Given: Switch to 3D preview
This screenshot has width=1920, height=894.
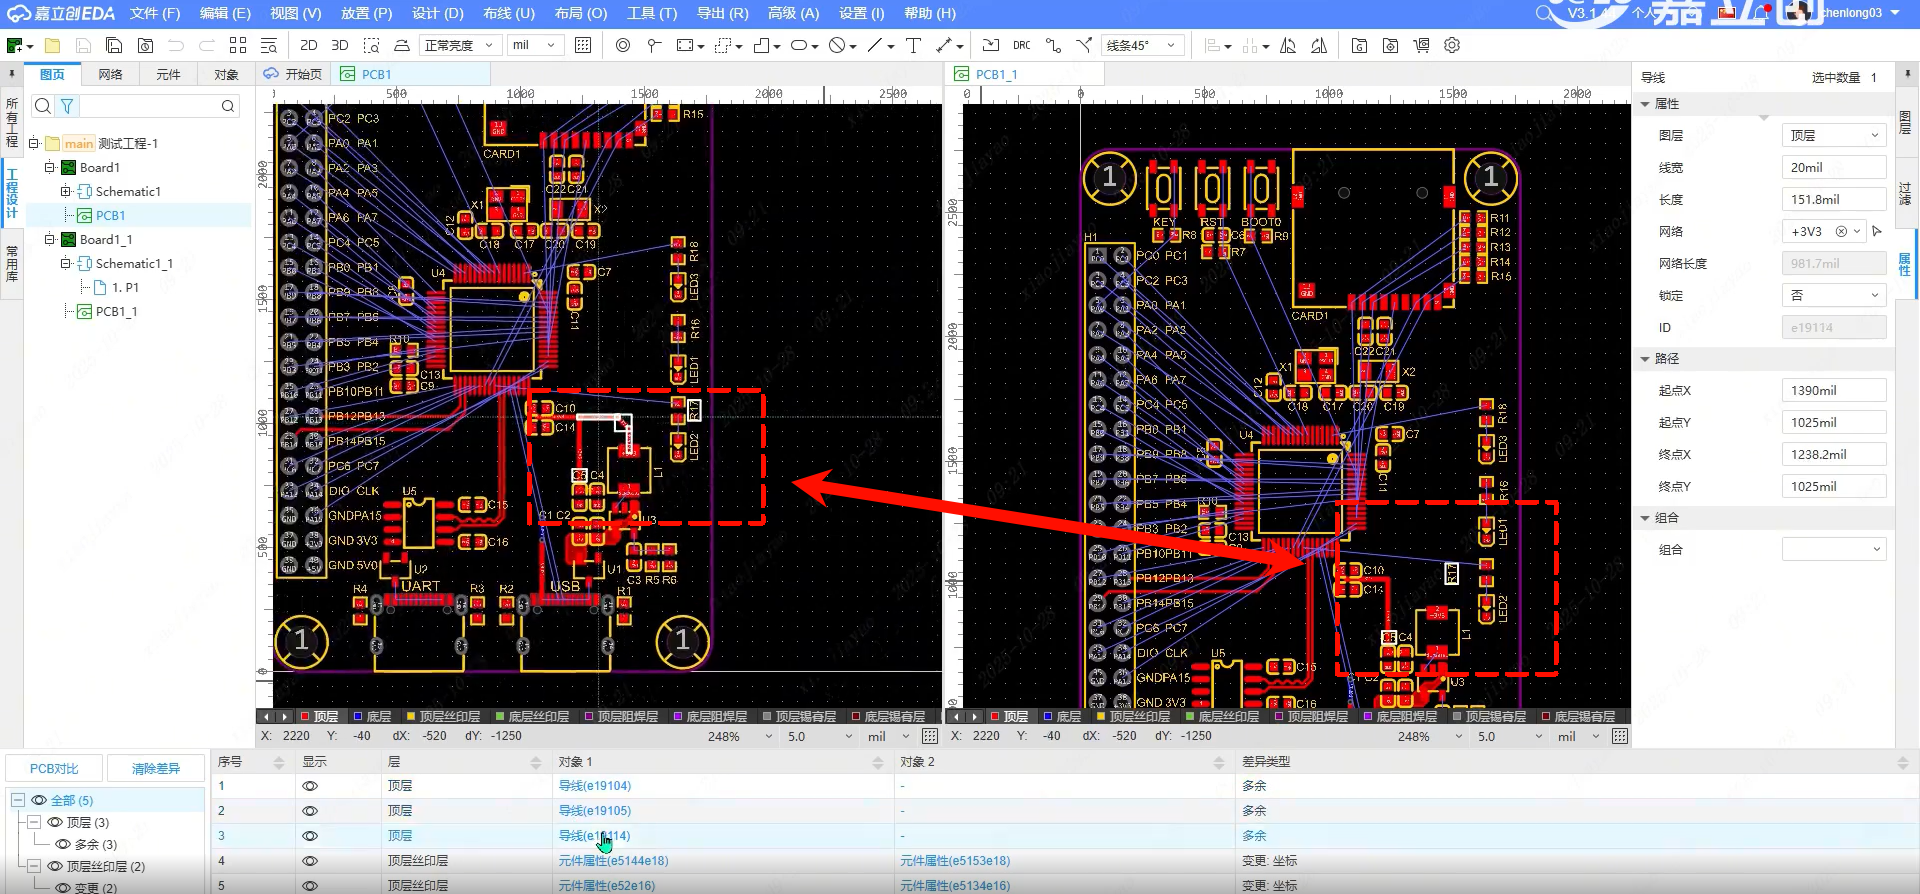Looking at the screenshot, I should coord(340,45).
